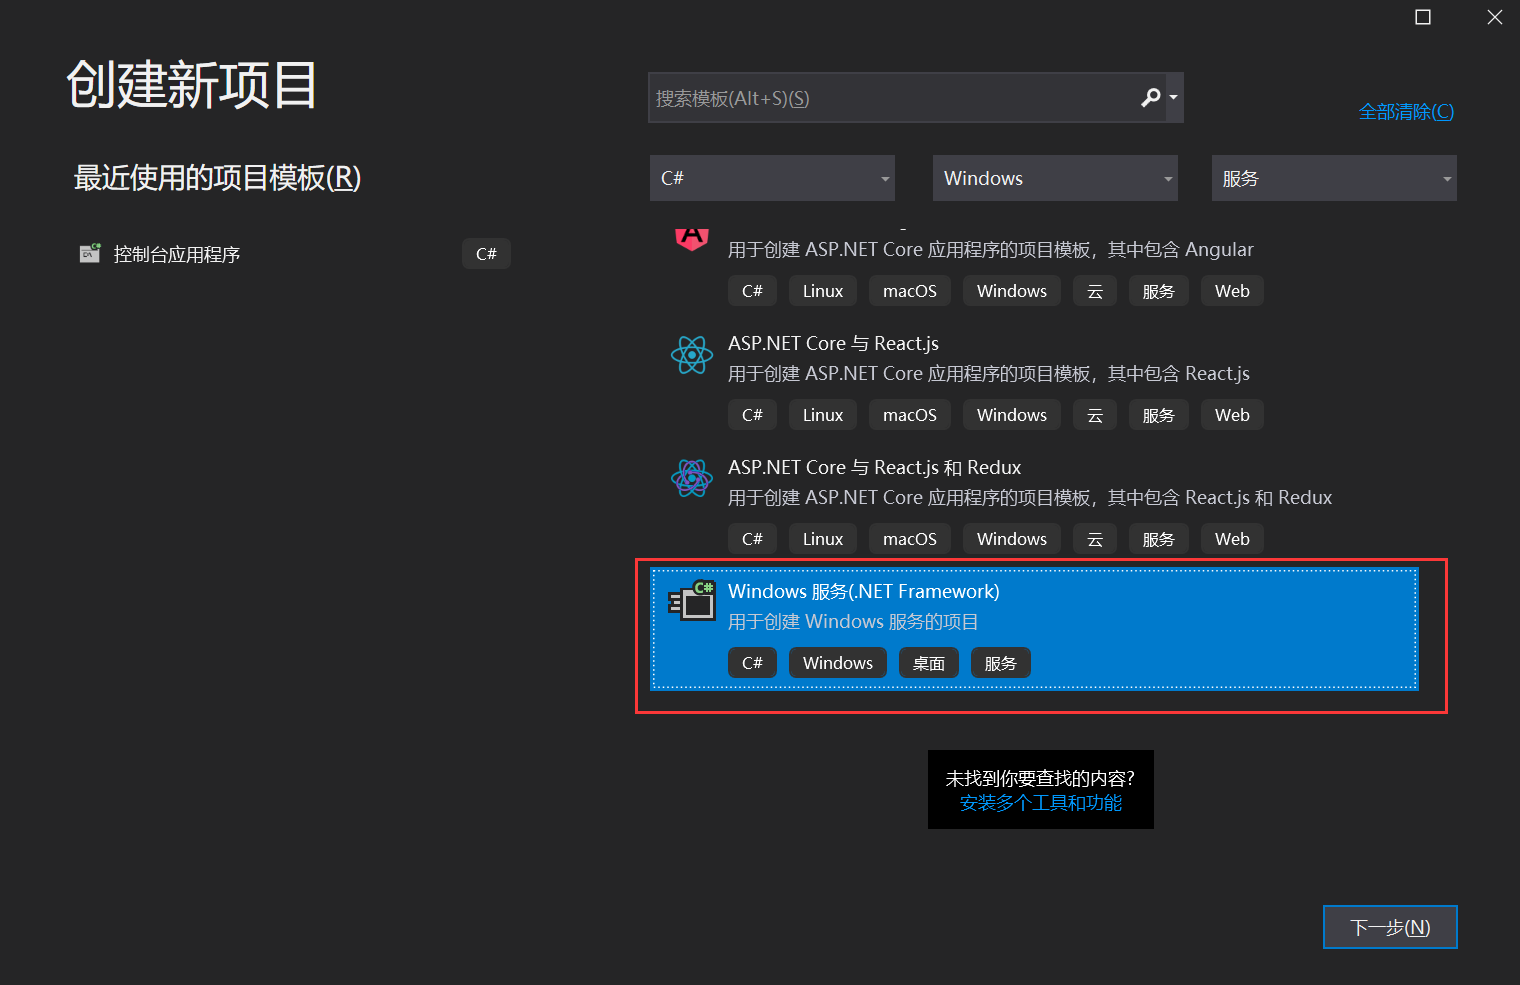Click the 全部清除 link

(1406, 112)
